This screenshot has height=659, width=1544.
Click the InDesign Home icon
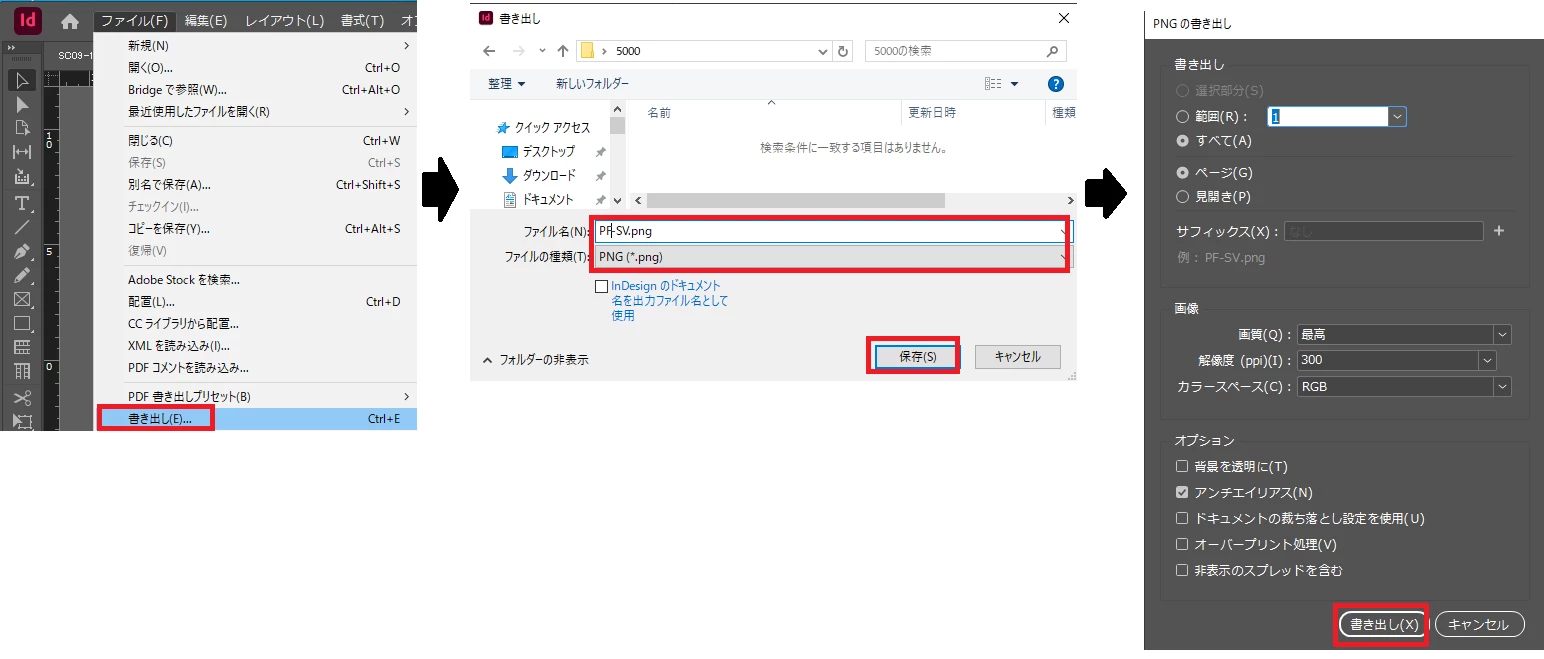tap(69, 21)
